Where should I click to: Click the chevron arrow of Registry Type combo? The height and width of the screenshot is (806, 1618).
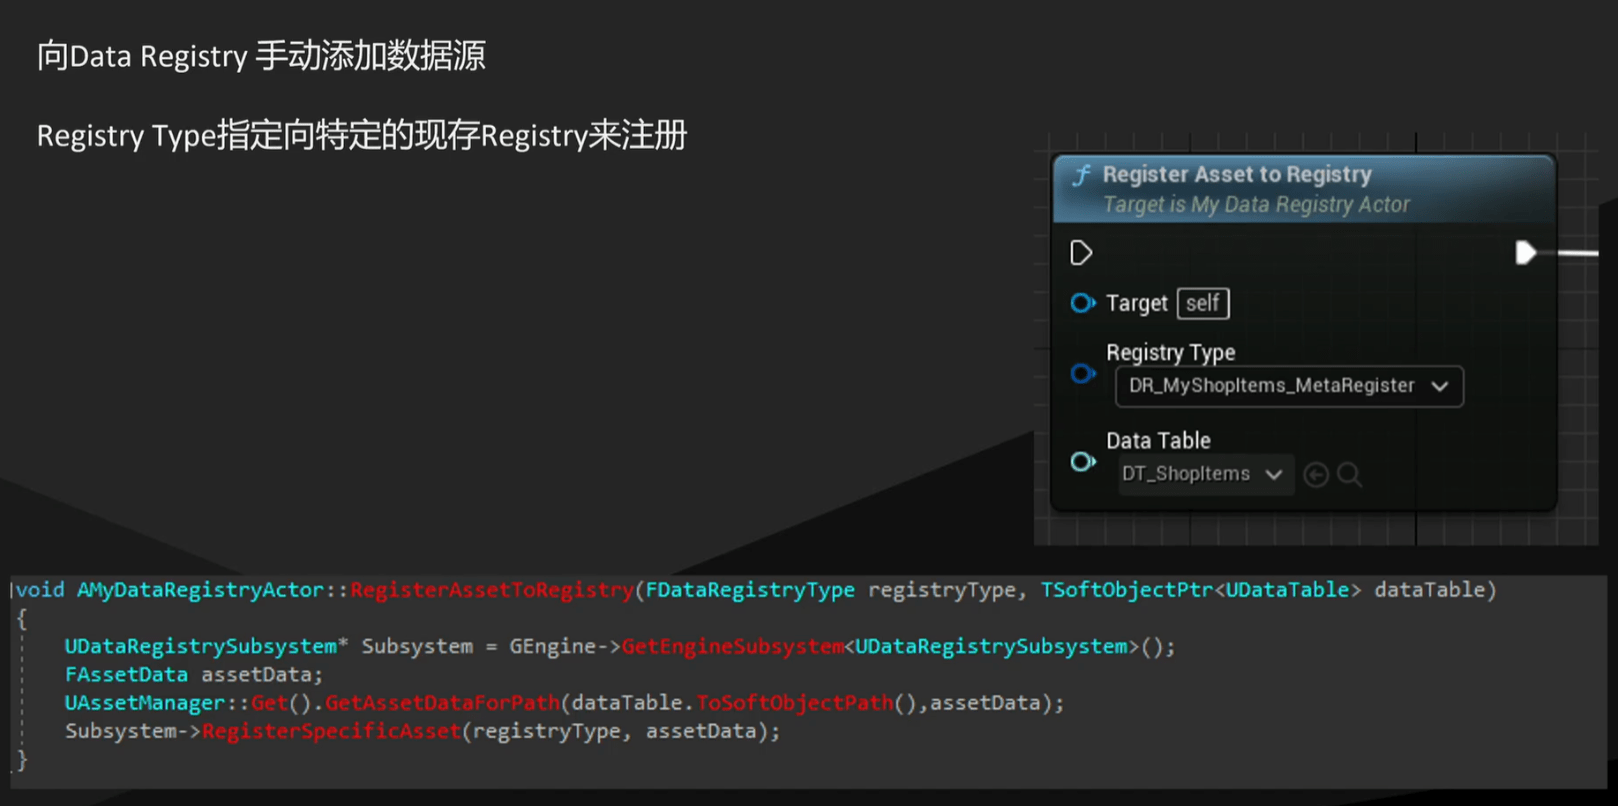[1440, 387]
